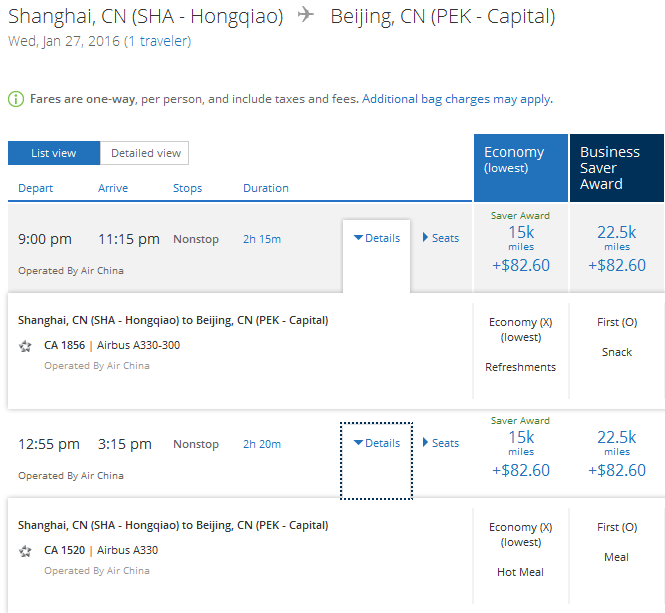This screenshot has height=613, width=665.
Task: Switch to Detailed view tab
Action: (x=146, y=153)
